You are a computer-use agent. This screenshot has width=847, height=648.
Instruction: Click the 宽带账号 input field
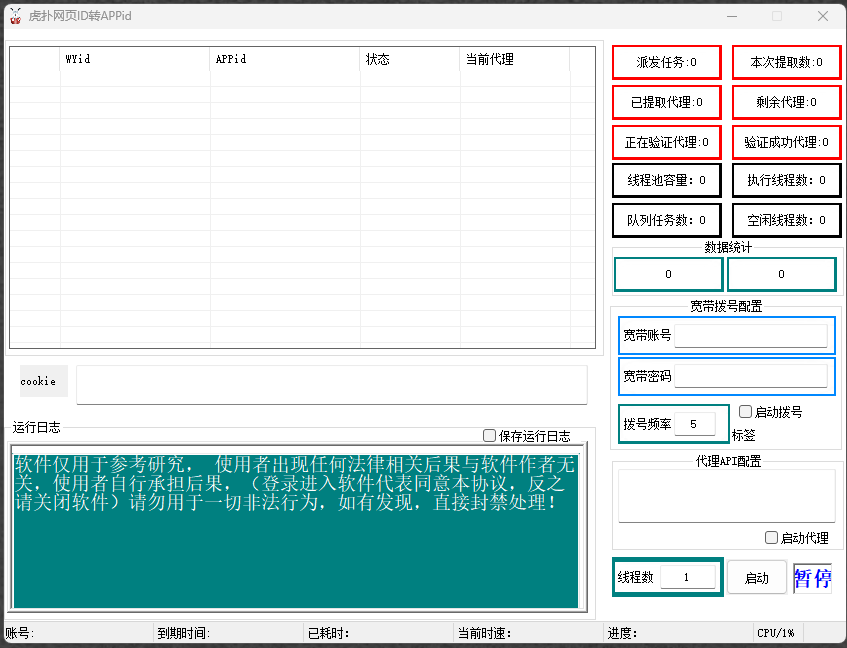tap(750, 335)
